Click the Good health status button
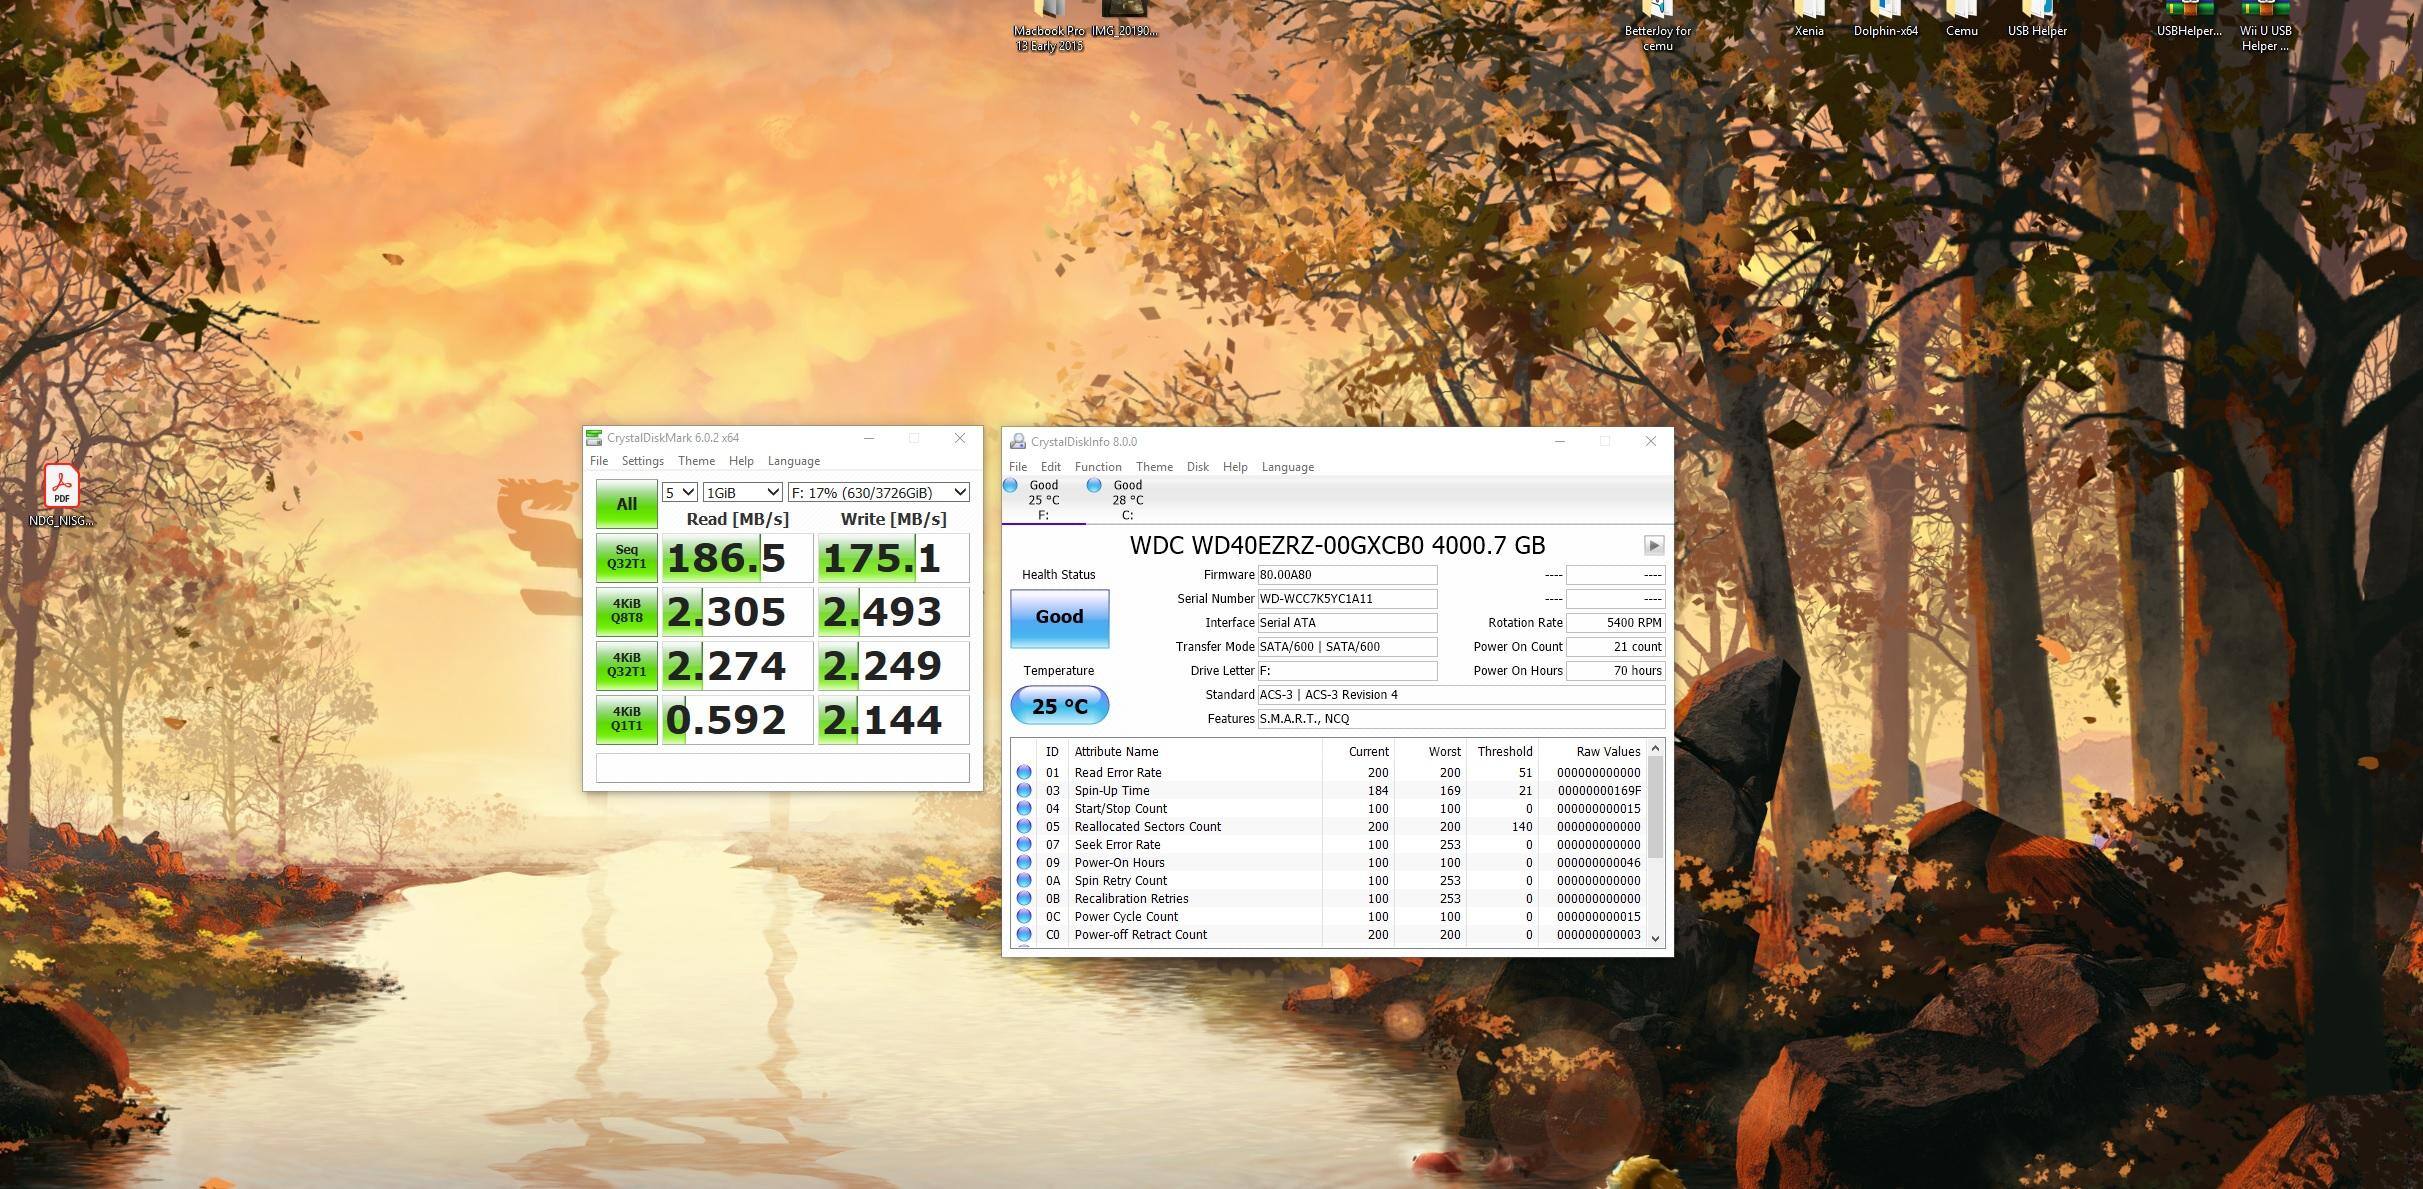The height and width of the screenshot is (1189, 2423). [1059, 617]
